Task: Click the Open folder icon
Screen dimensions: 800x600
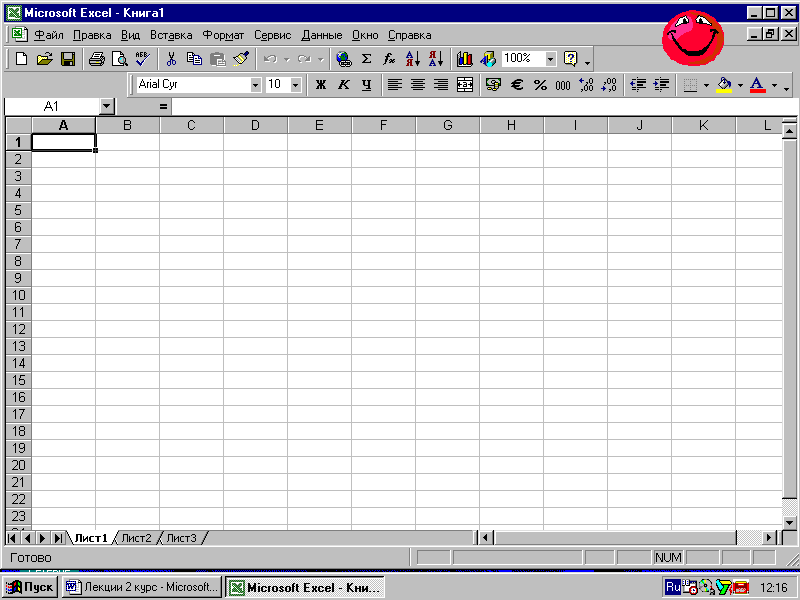Action: tap(45, 59)
